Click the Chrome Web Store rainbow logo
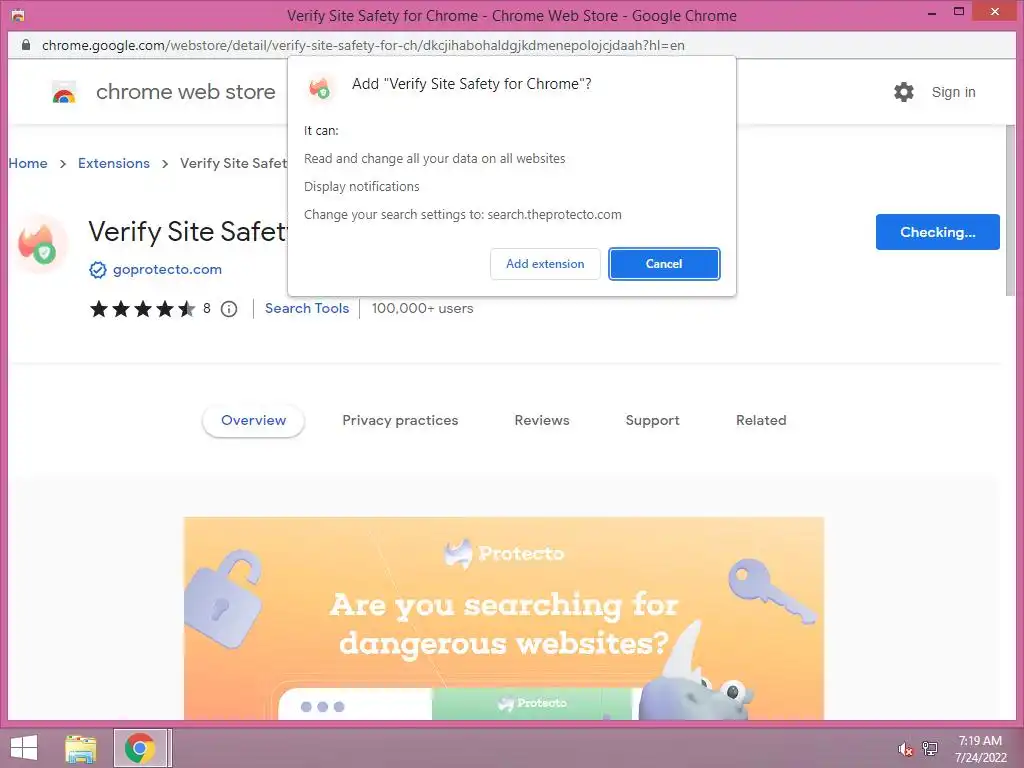 [x=64, y=93]
